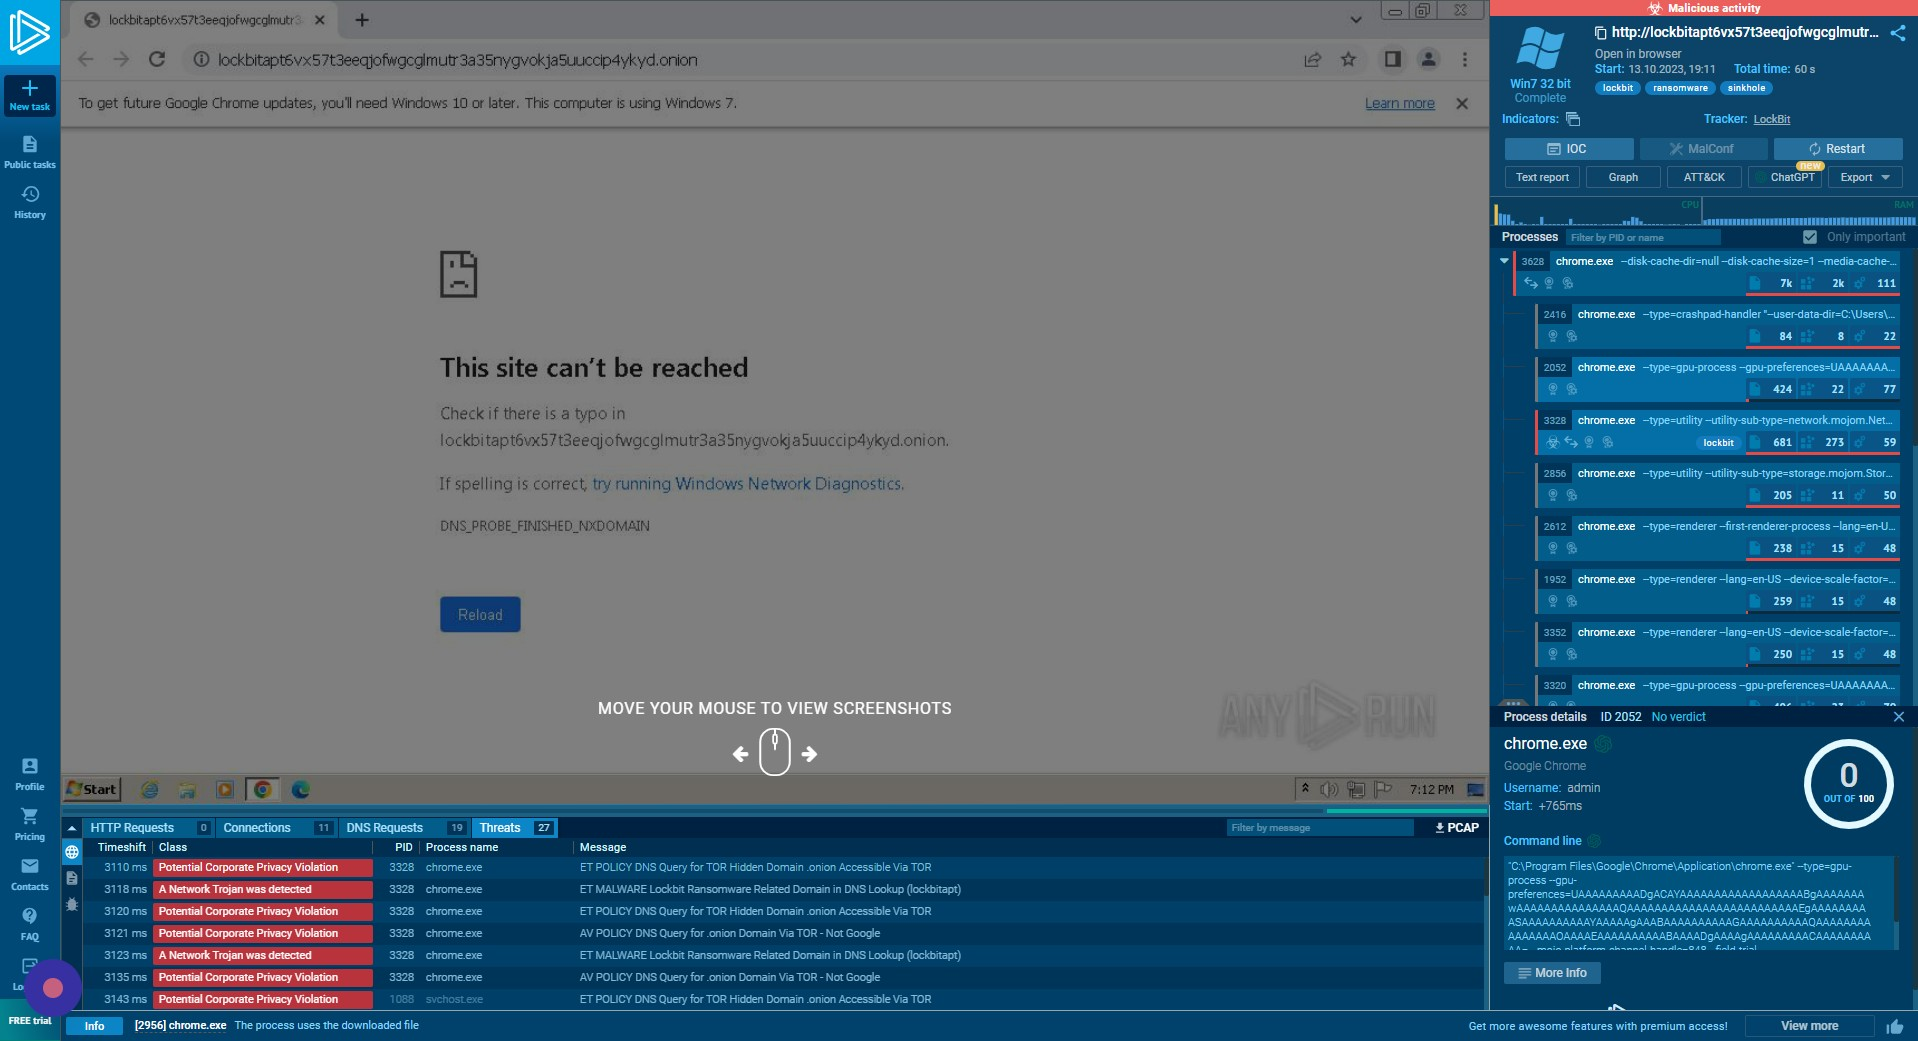Open the ATT&CK matrix button
Image resolution: width=1918 pixels, height=1041 pixels.
pyautogui.click(x=1704, y=177)
